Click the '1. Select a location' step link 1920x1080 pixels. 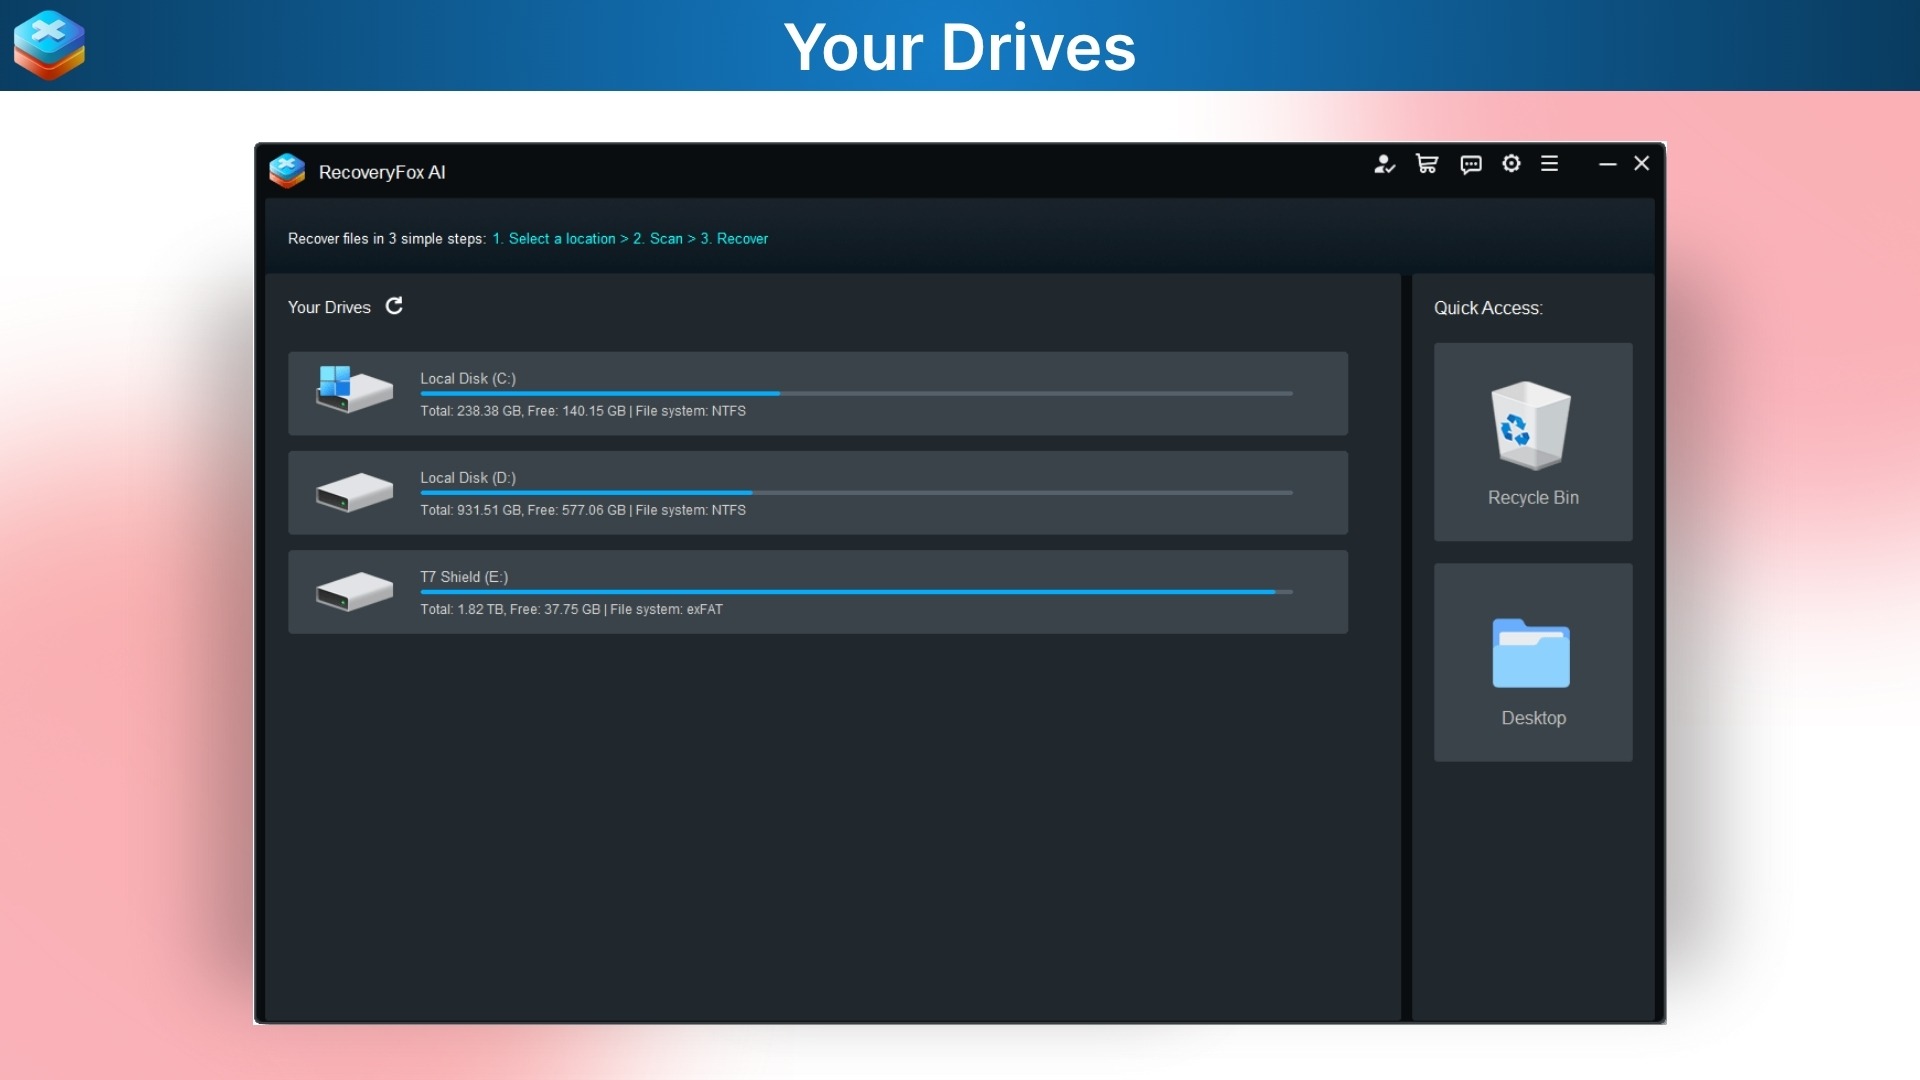(556, 238)
